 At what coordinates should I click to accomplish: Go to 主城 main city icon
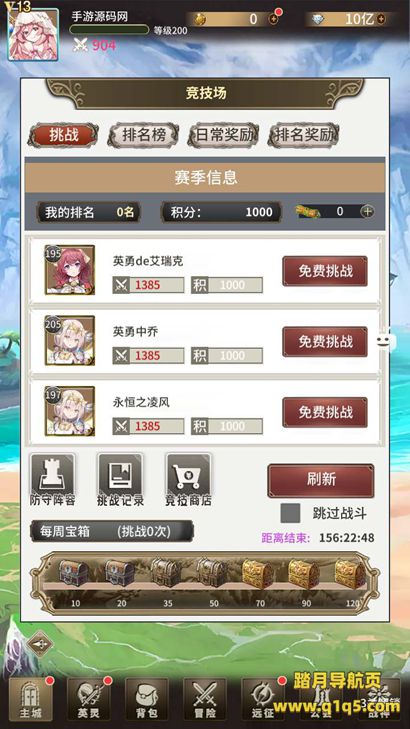[31, 699]
